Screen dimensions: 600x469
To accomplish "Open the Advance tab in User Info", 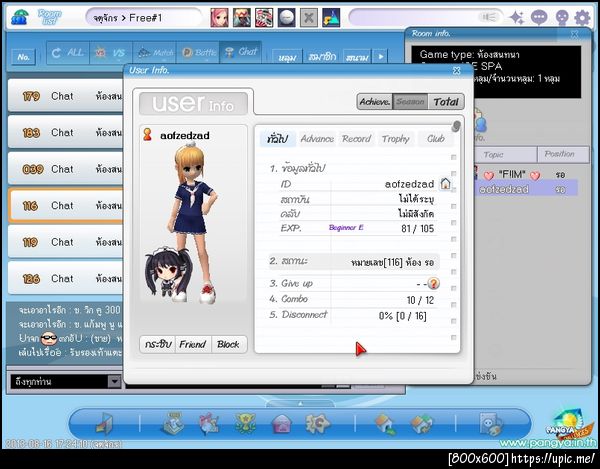I will 317,138.
